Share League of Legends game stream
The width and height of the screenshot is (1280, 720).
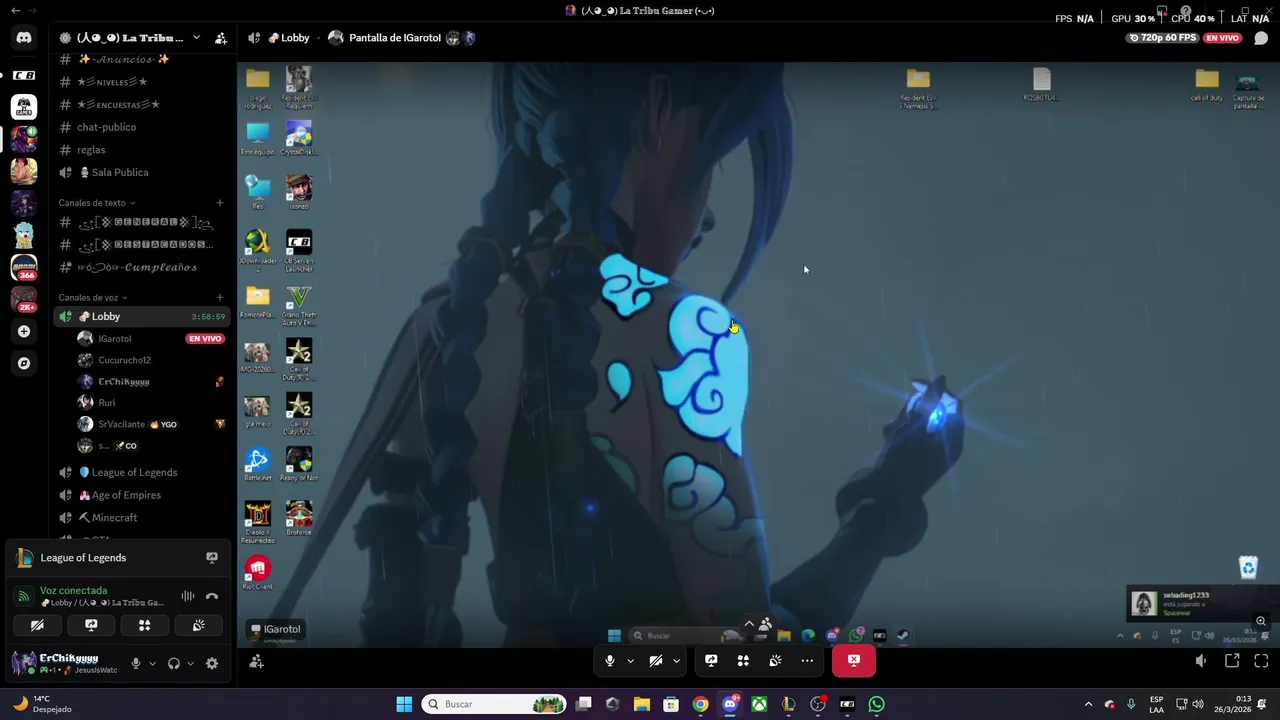pyautogui.click(x=211, y=558)
